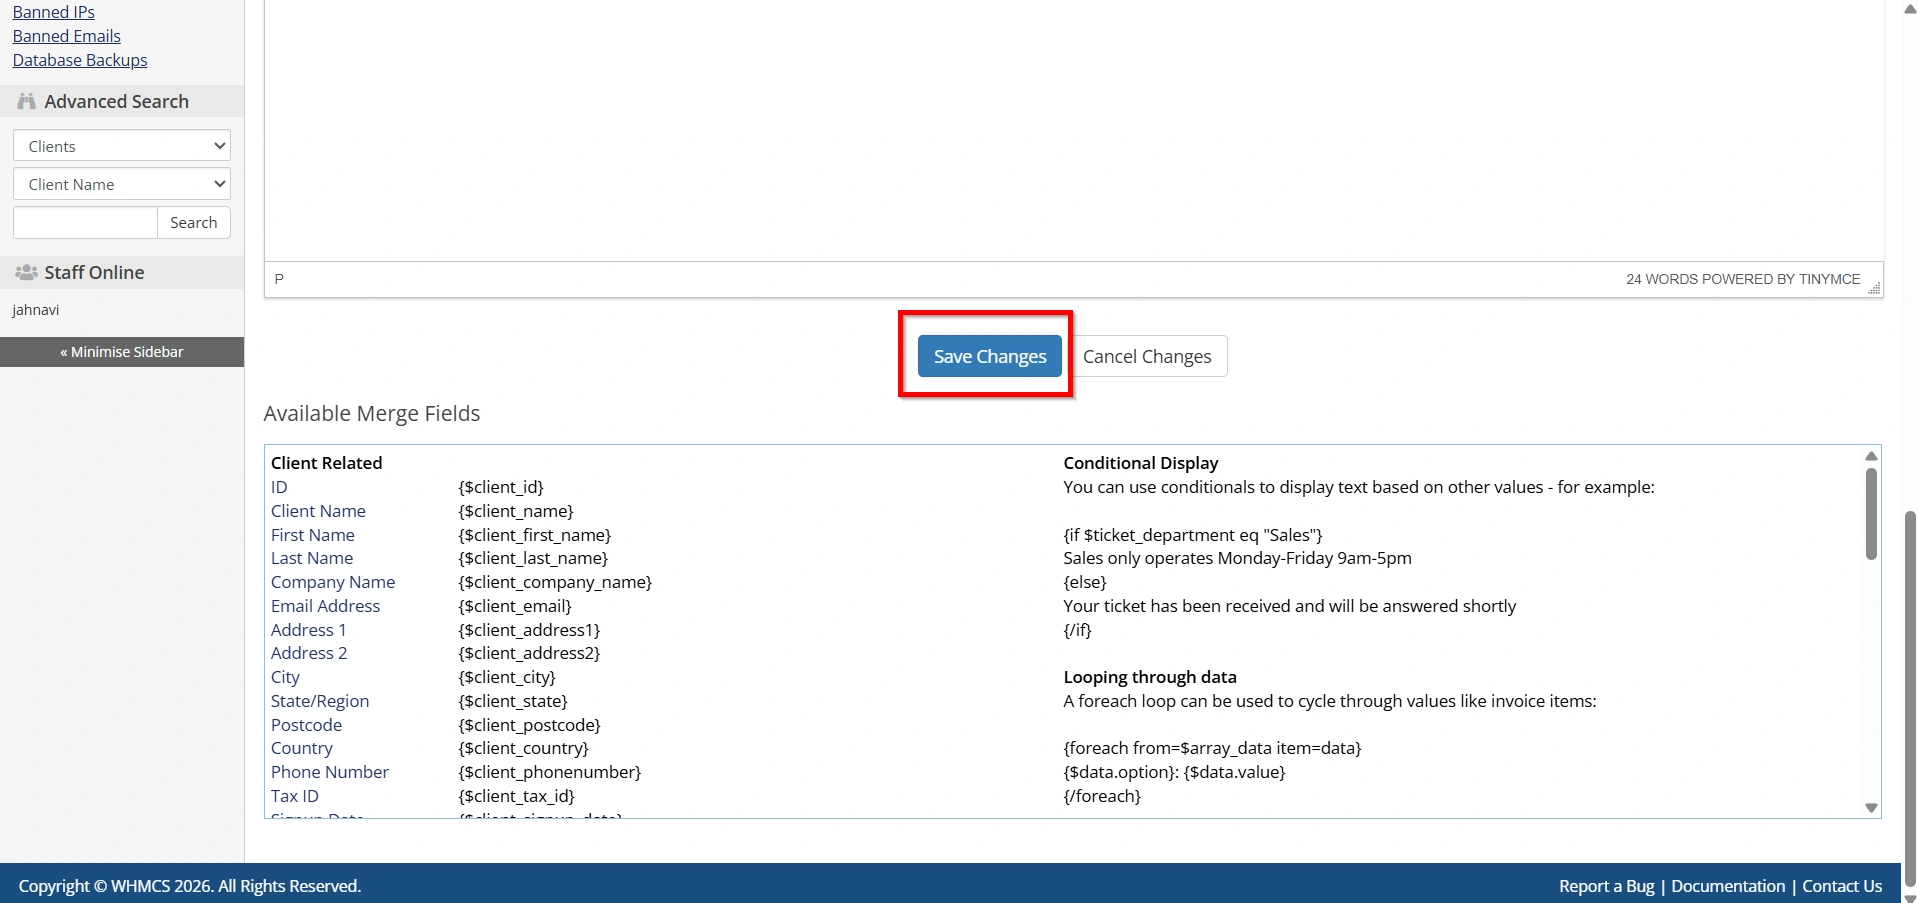Screen dimensions: 1918x903
Task: Click the TinyMCE editor resize handle icon
Action: (x=1874, y=288)
